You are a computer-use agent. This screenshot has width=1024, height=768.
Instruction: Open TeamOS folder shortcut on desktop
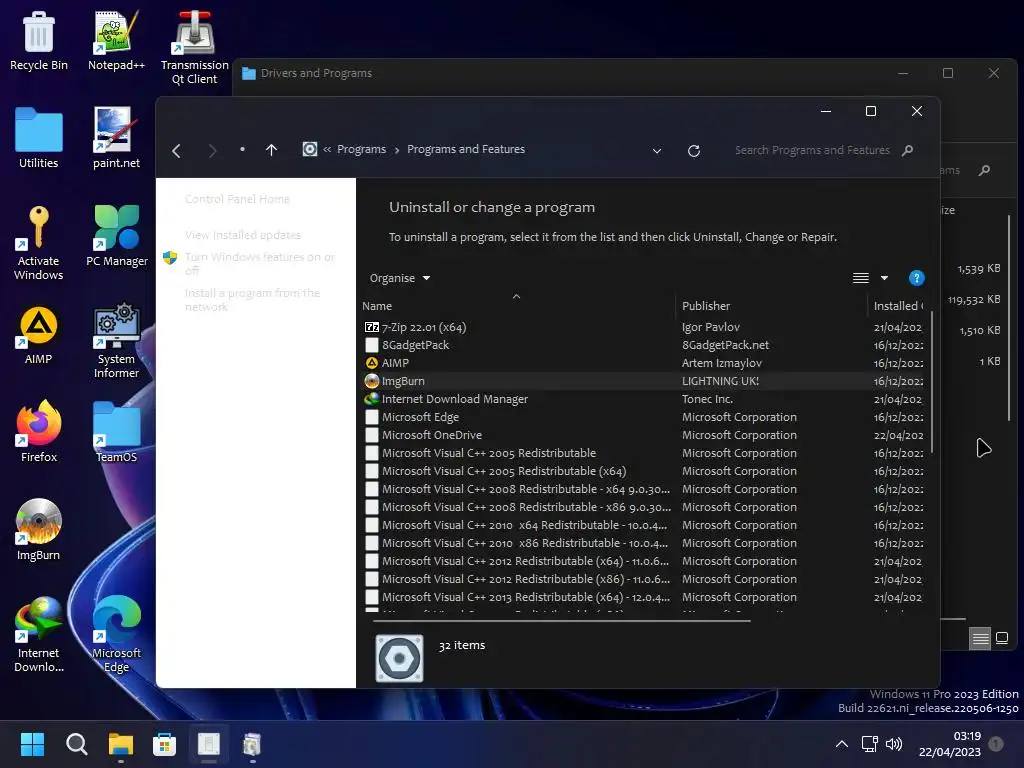click(x=116, y=432)
